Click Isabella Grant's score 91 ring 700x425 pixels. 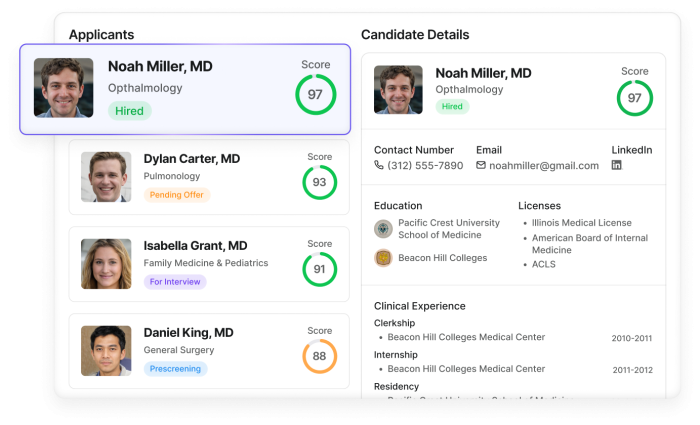pos(319,269)
